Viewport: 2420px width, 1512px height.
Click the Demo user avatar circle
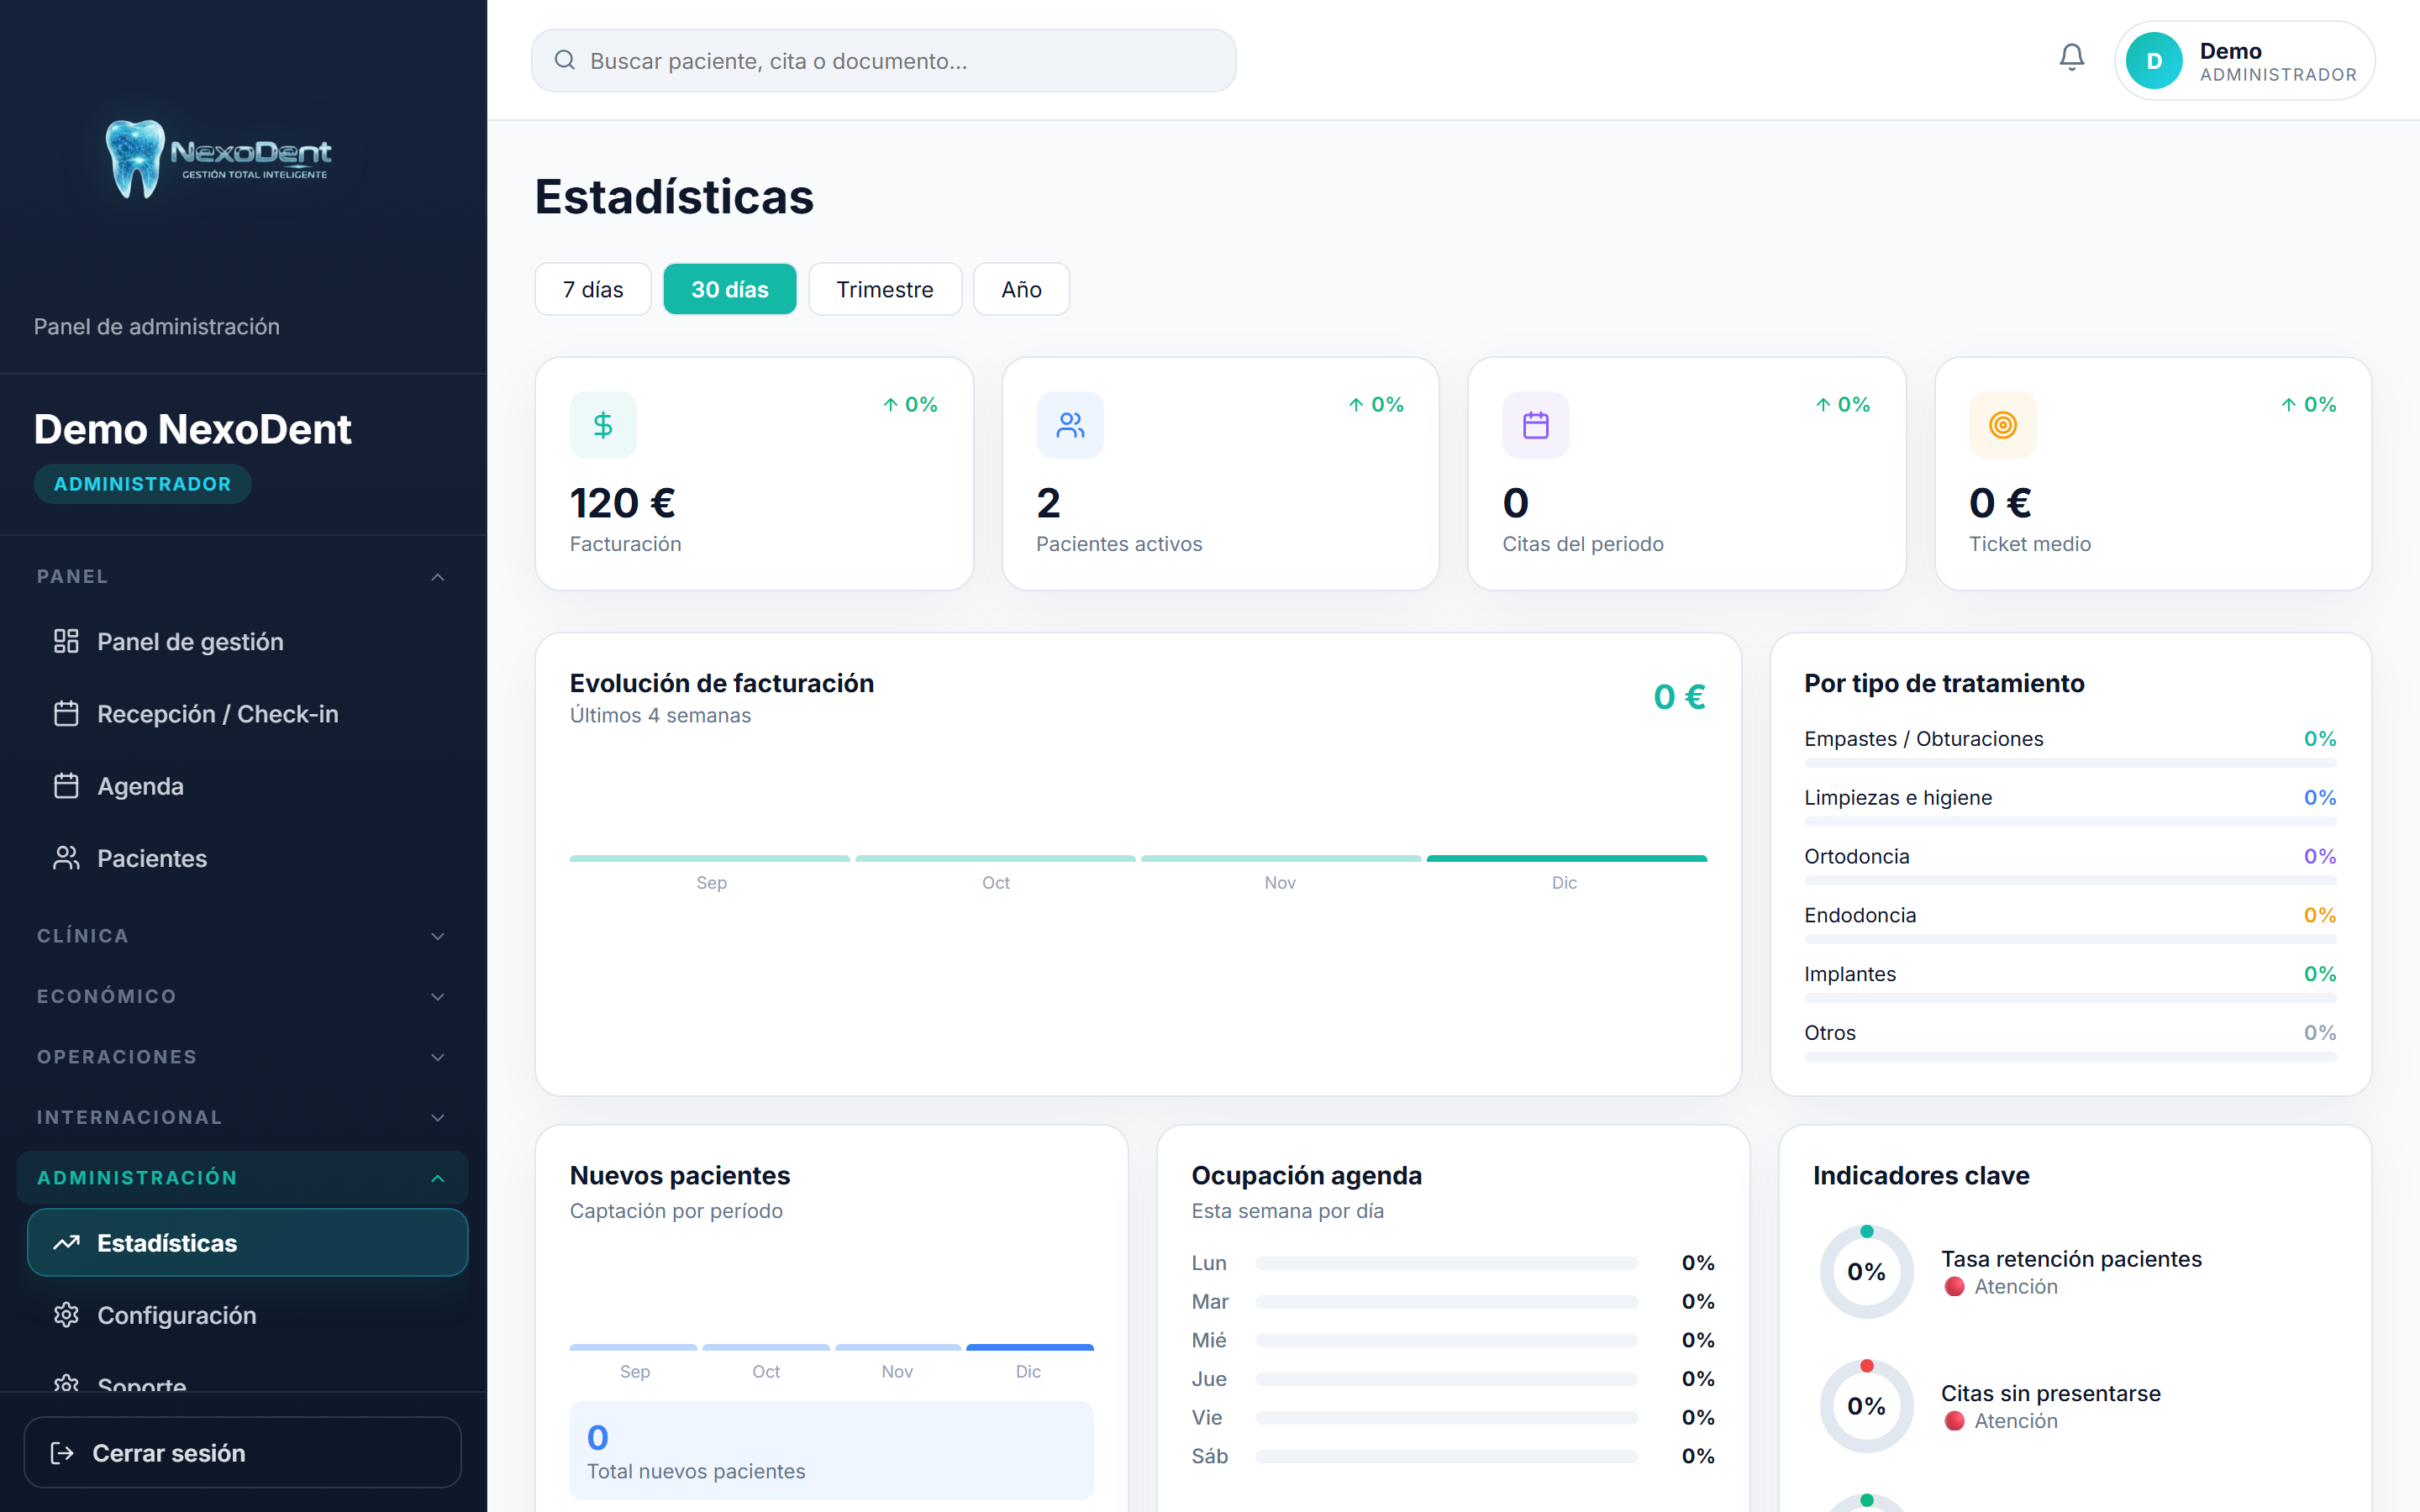pos(2154,61)
